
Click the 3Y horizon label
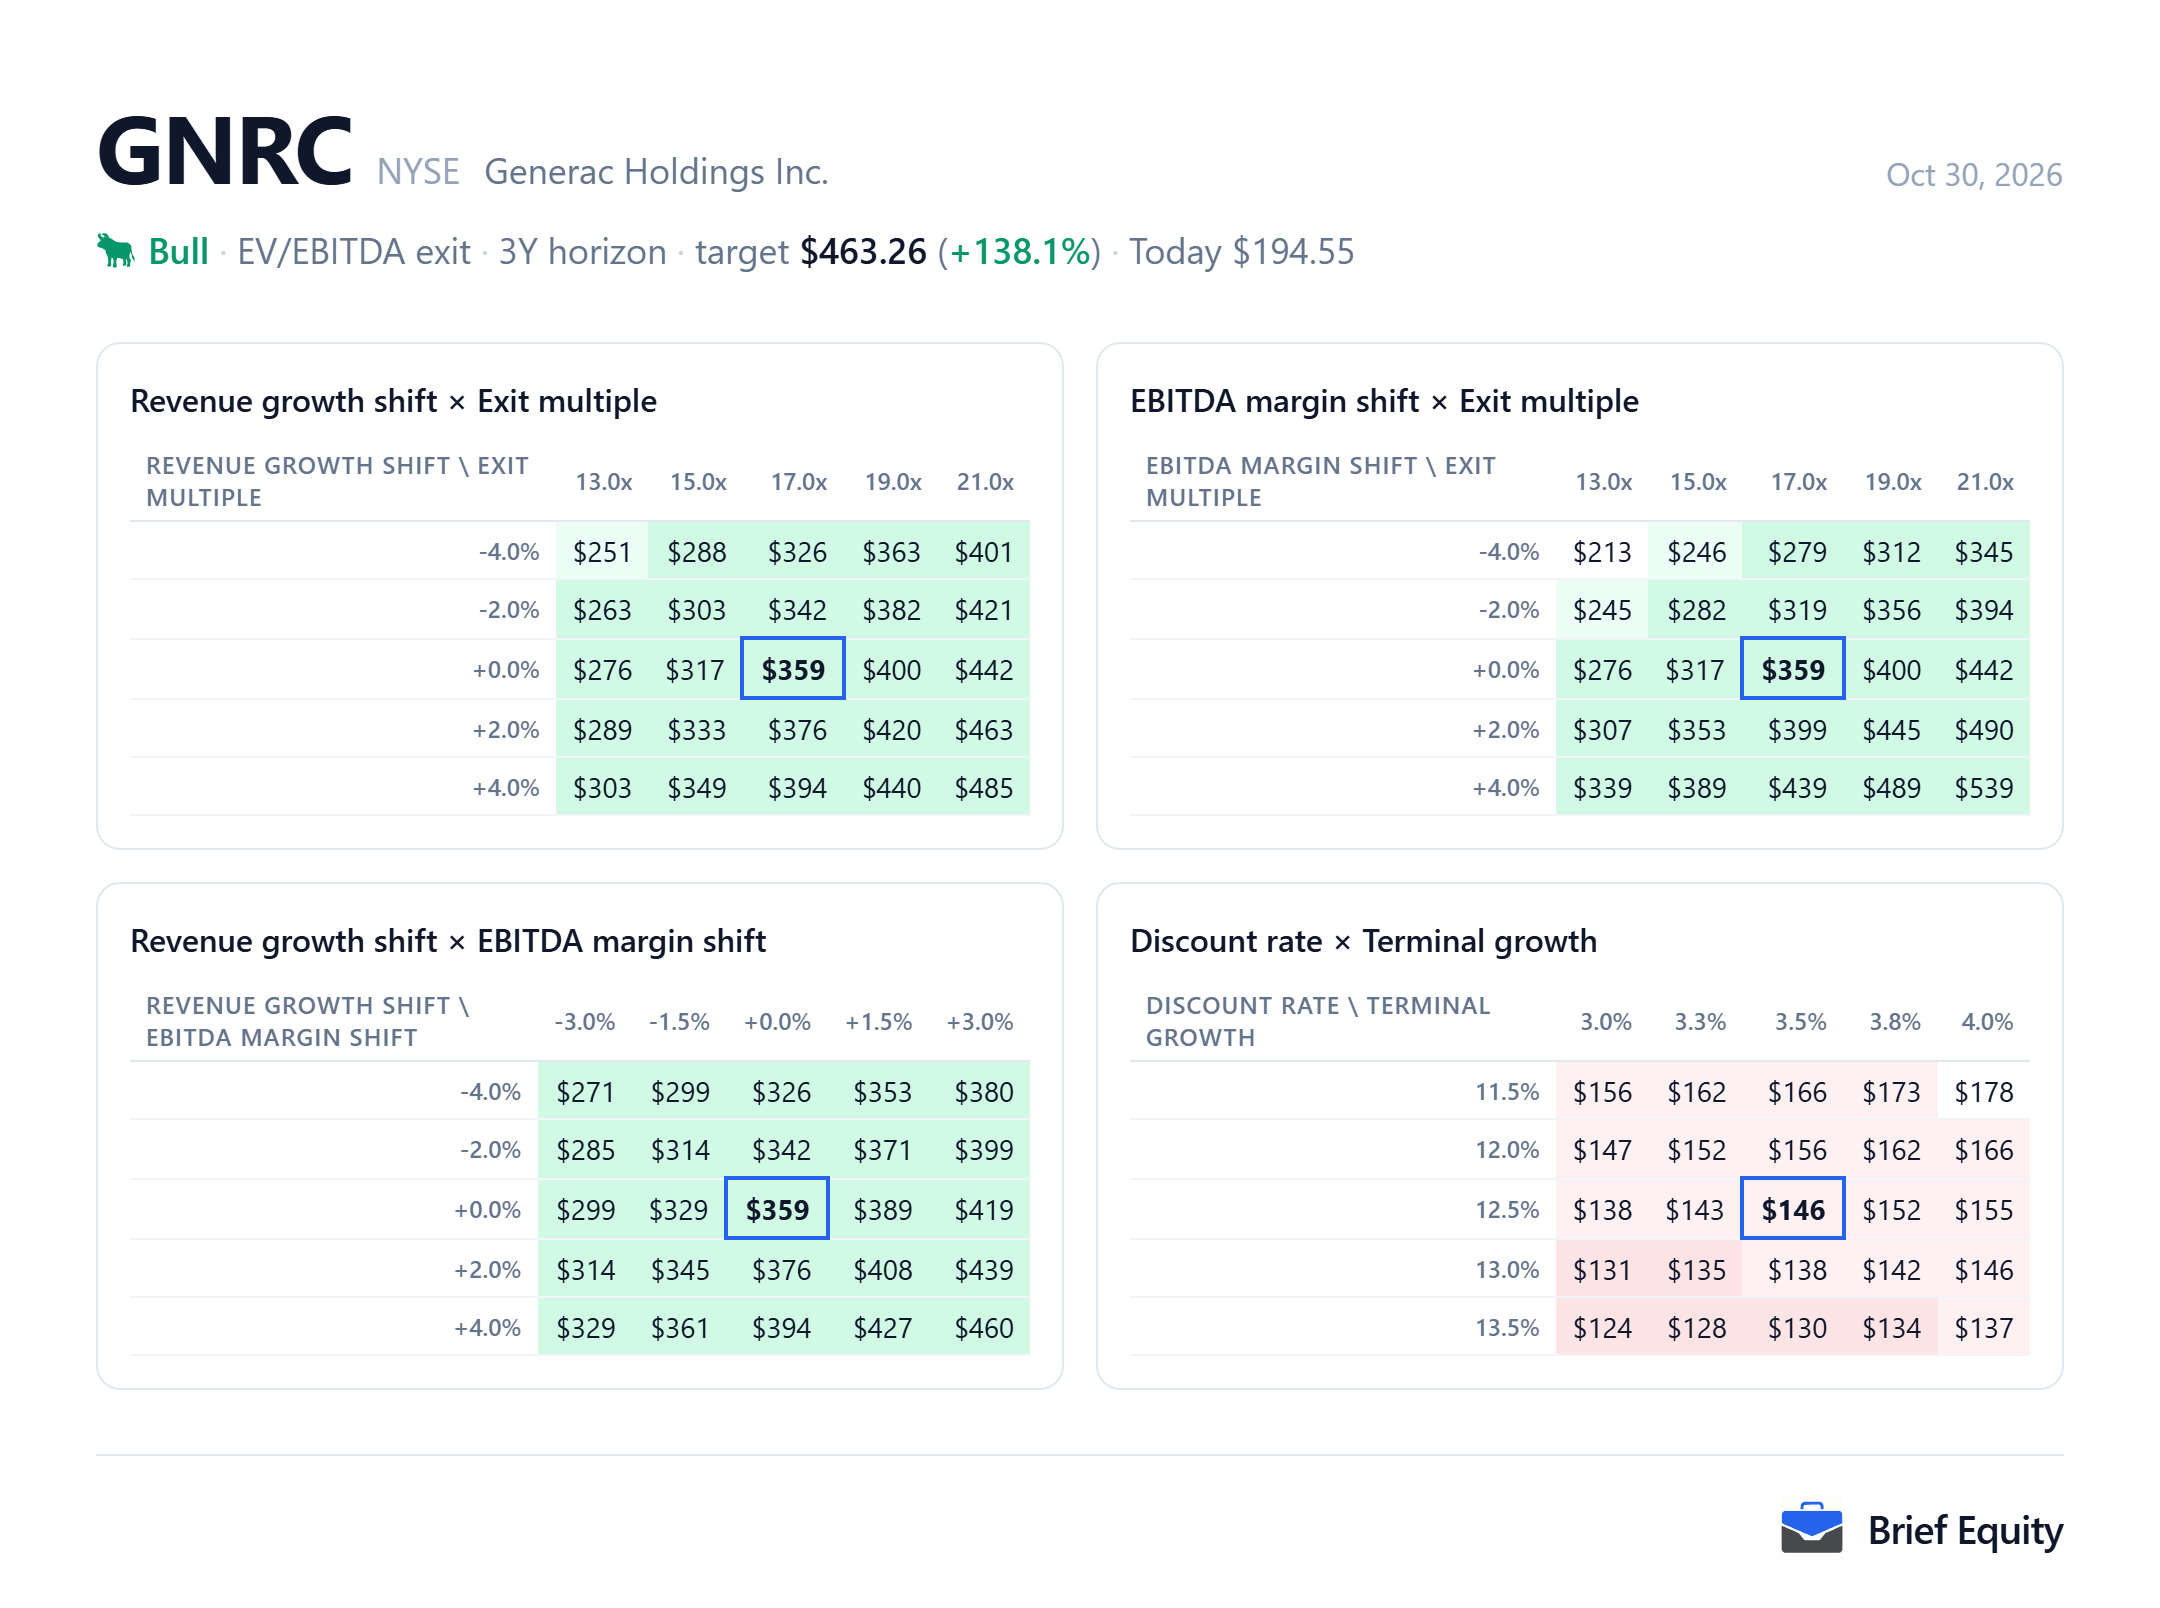coord(582,251)
